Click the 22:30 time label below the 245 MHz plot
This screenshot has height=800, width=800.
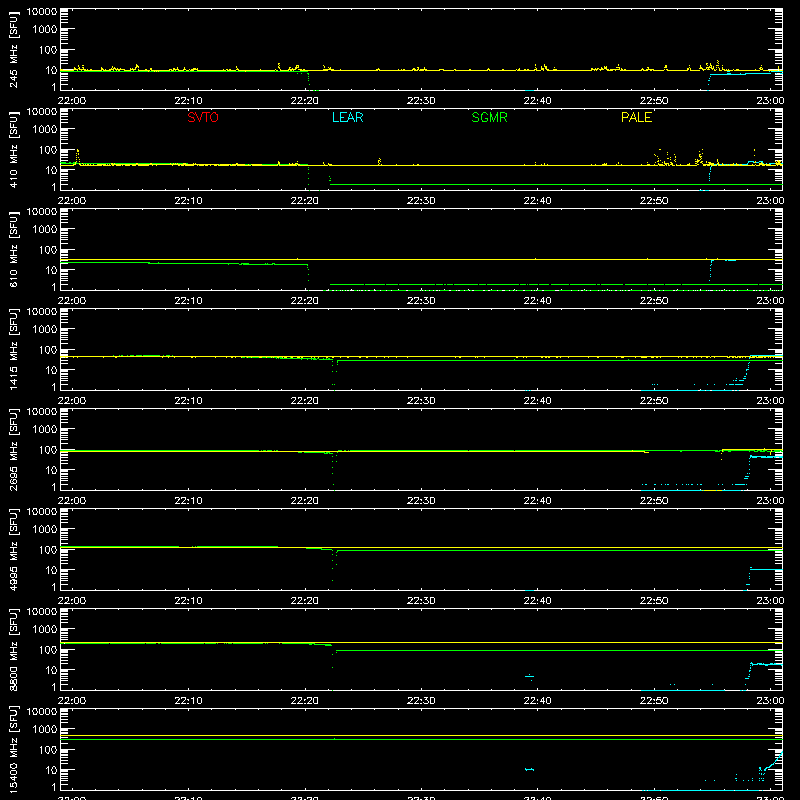[x=421, y=101]
